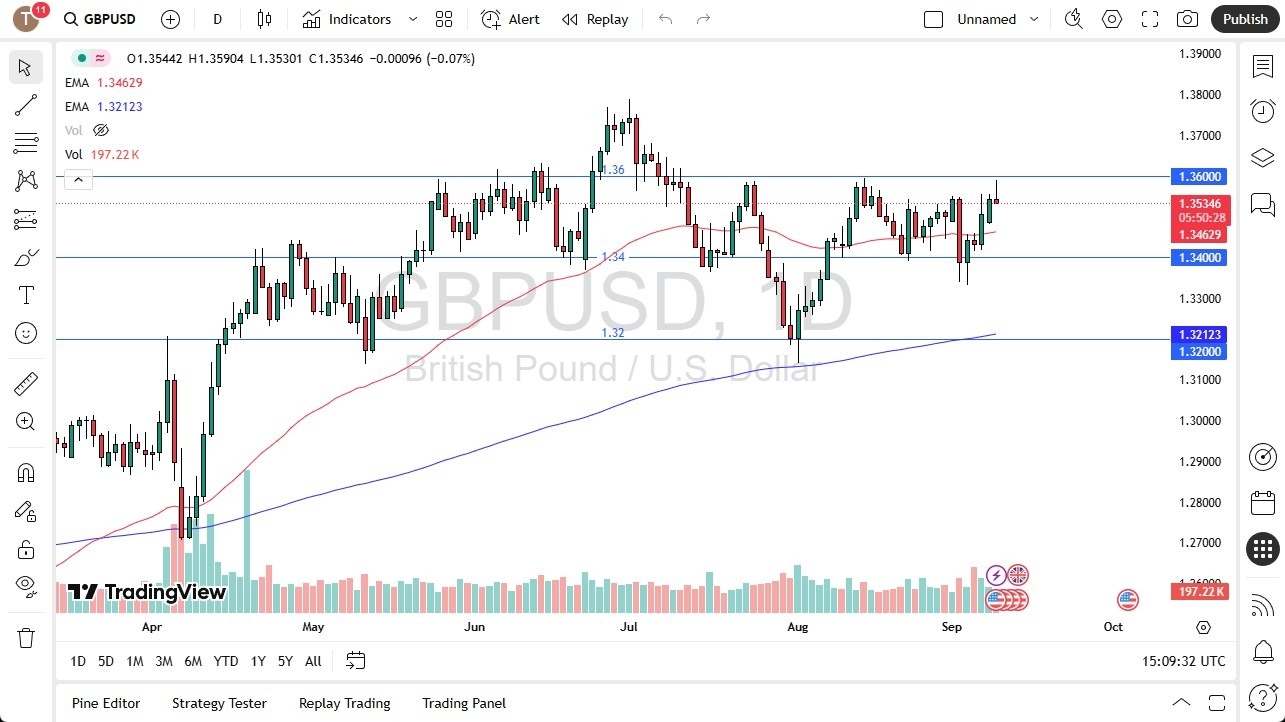The width and height of the screenshot is (1285, 722).
Task: Pick the Text annotation tool
Action: pos(26,295)
